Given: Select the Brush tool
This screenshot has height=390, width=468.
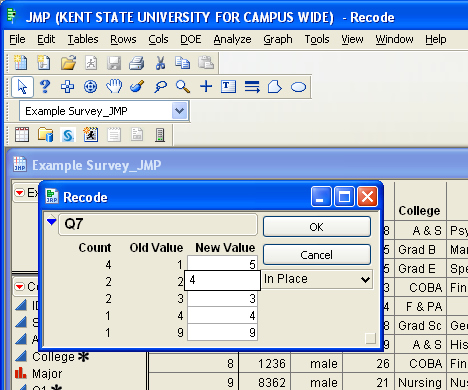Looking at the screenshot, I should [137, 86].
